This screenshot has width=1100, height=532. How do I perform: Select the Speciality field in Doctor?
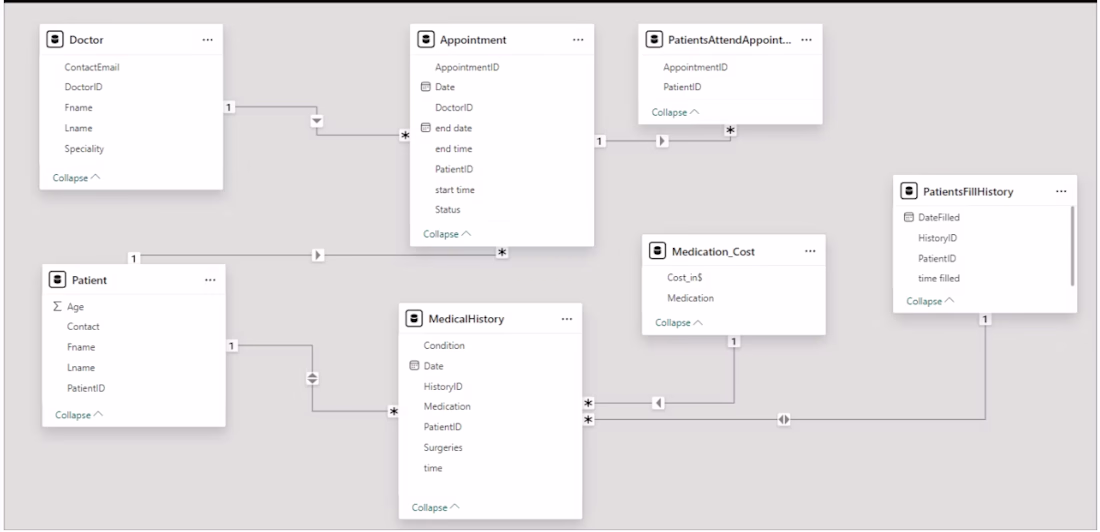point(86,149)
